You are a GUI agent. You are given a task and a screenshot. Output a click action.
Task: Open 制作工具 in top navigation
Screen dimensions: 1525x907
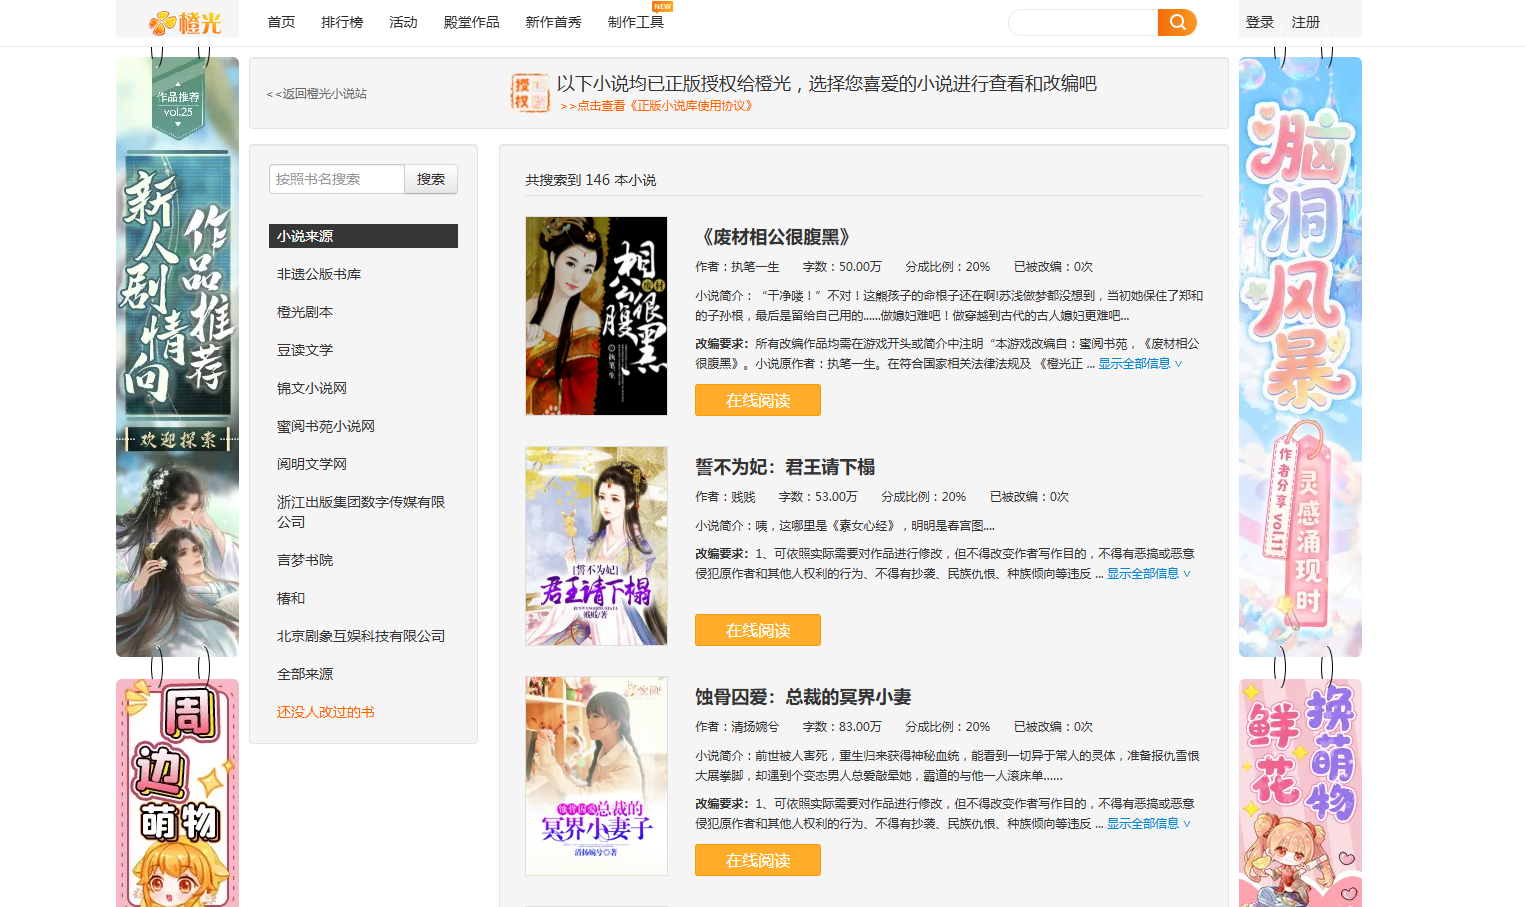point(635,22)
